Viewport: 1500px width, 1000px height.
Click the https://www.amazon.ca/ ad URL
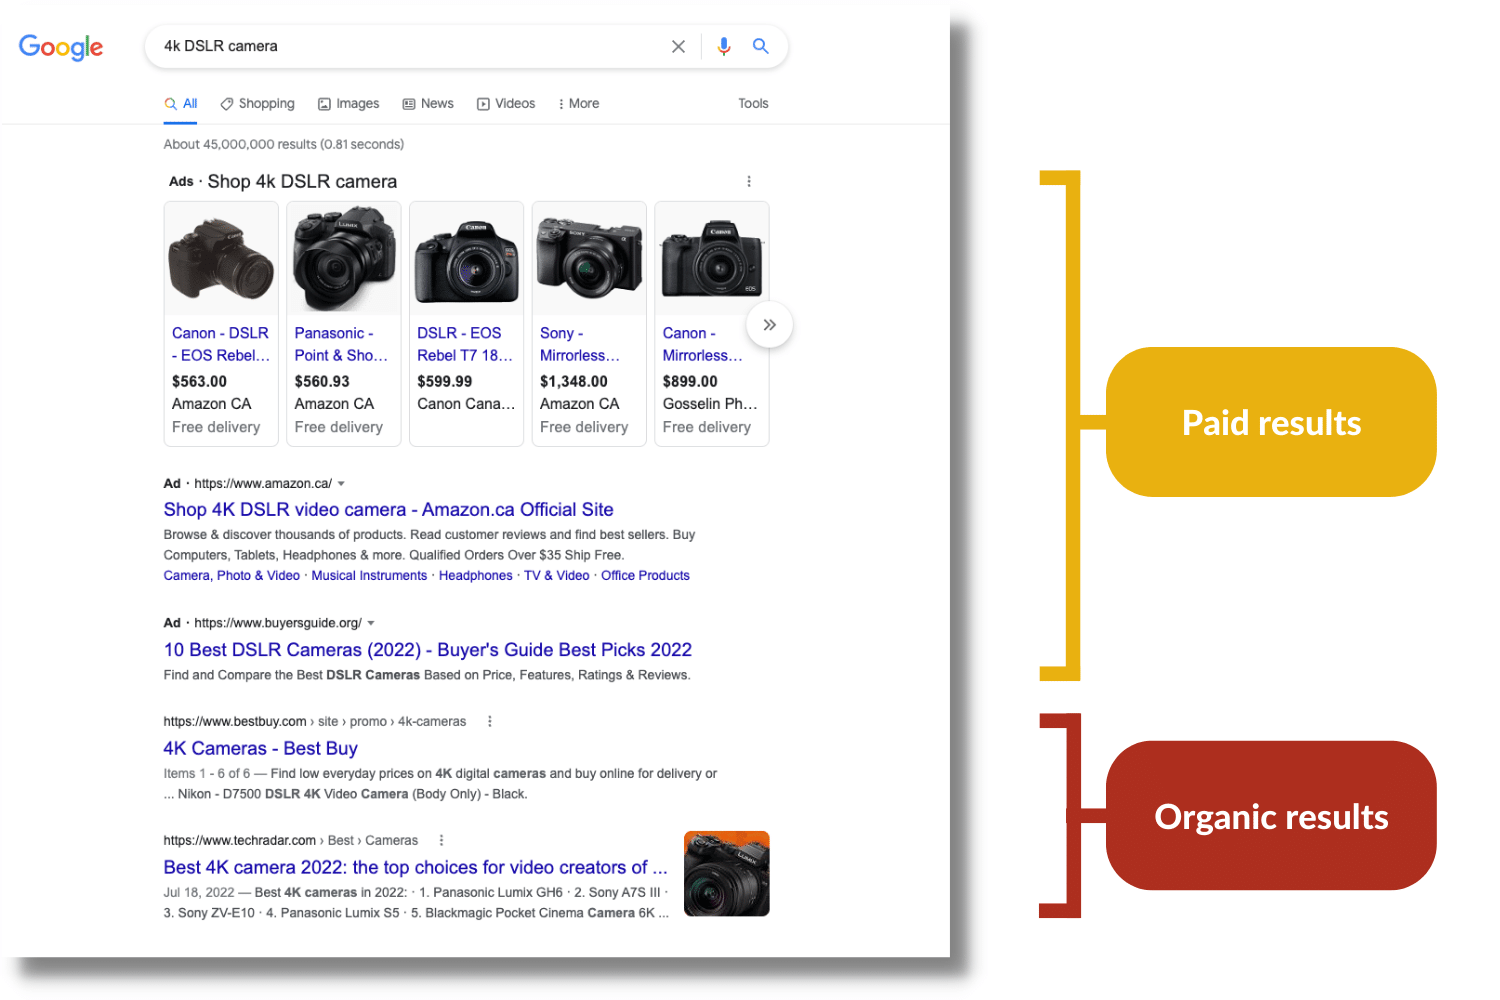click(263, 484)
